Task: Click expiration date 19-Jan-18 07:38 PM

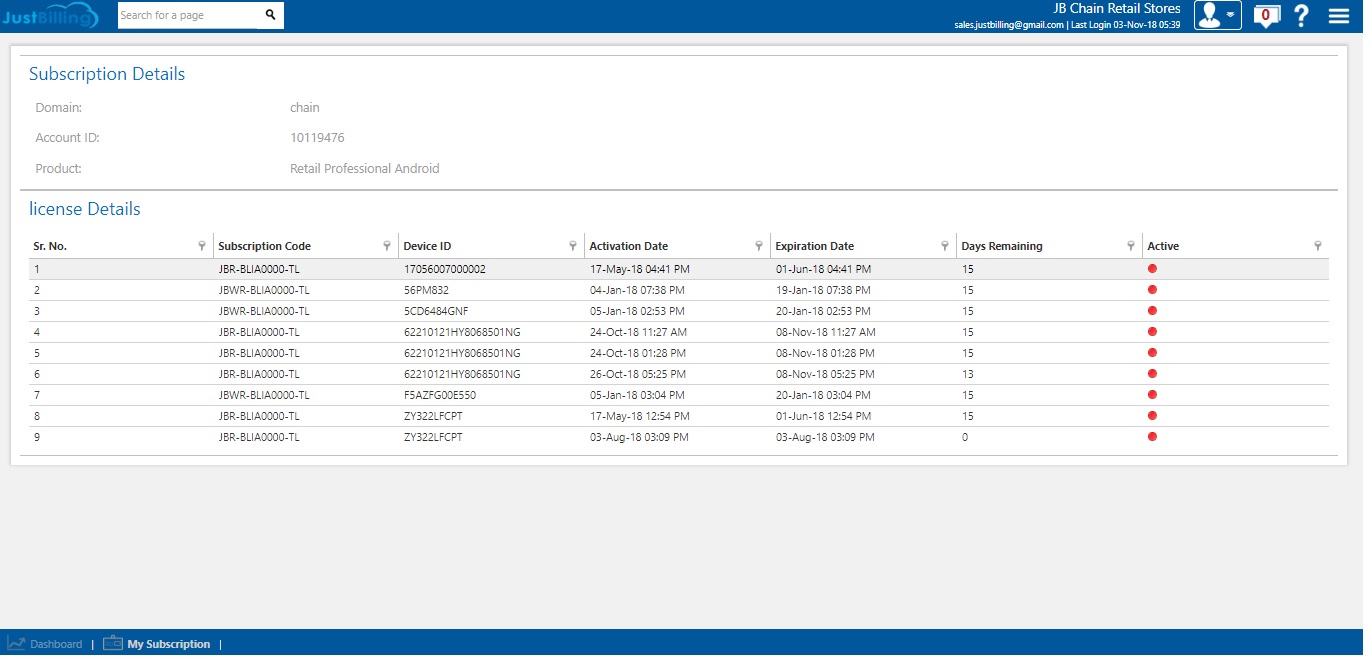Action: 823,290
